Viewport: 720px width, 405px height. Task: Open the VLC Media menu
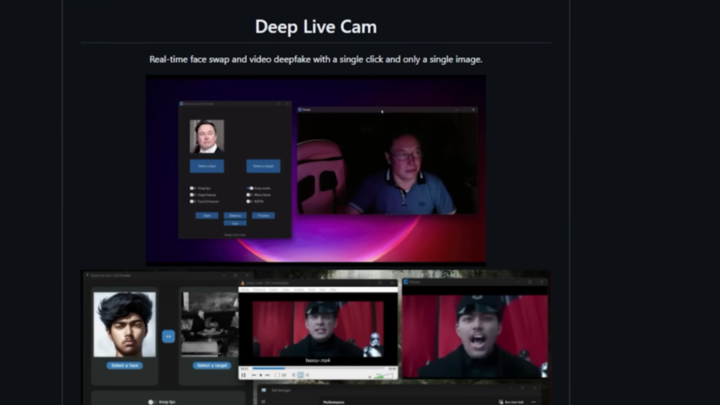coord(245,290)
